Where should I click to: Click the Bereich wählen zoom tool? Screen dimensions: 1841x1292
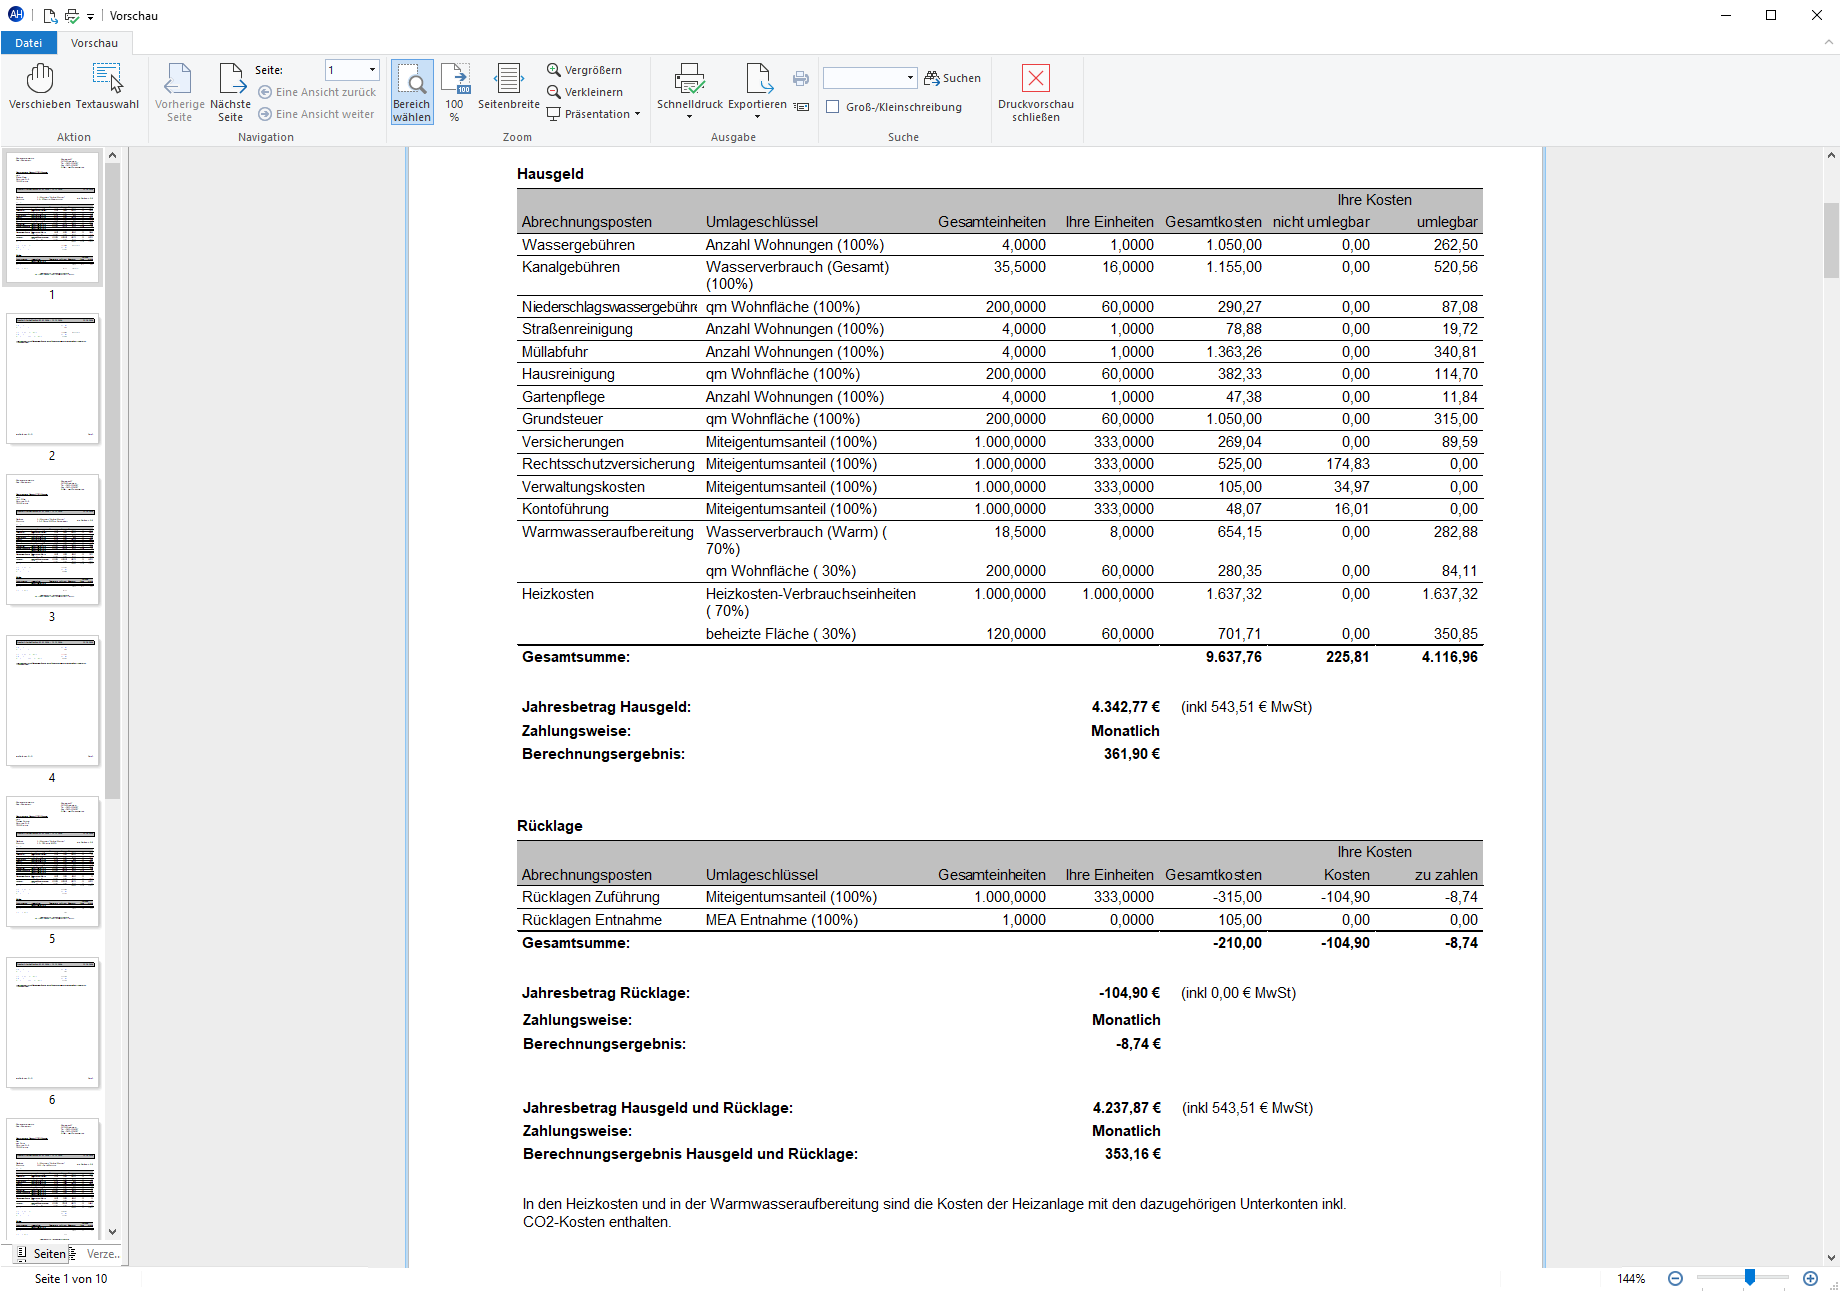click(x=412, y=92)
